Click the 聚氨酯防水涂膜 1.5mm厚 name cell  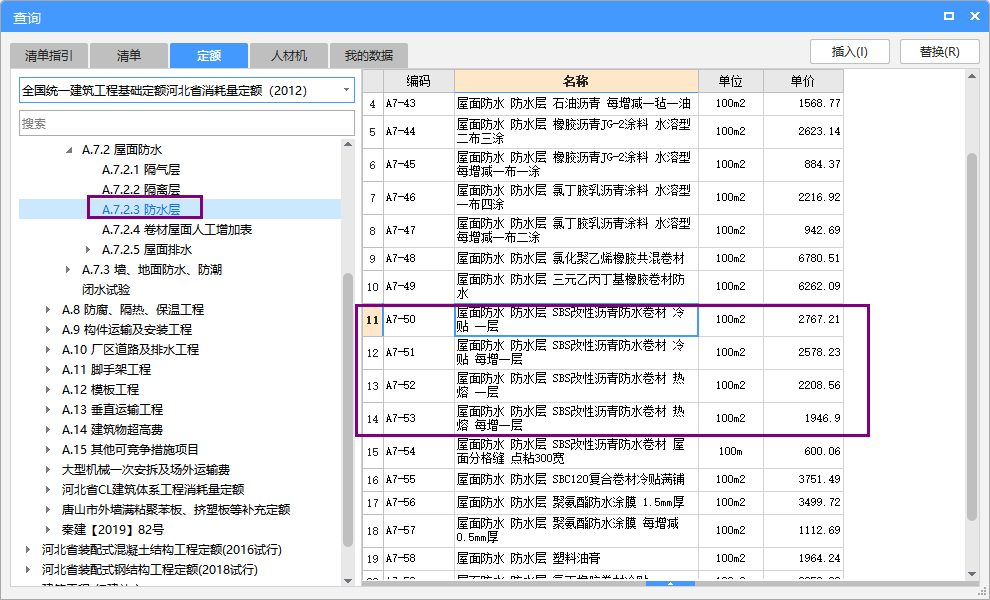576,503
